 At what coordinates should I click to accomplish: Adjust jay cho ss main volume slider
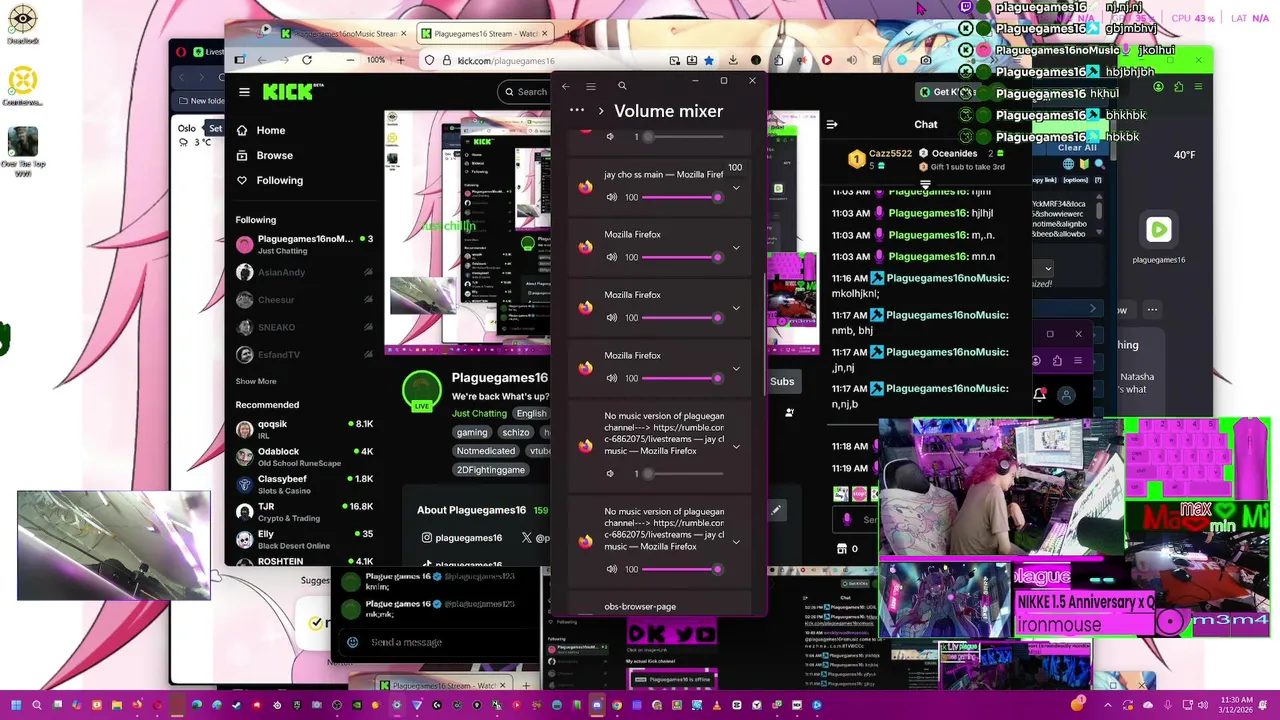(x=682, y=197)
